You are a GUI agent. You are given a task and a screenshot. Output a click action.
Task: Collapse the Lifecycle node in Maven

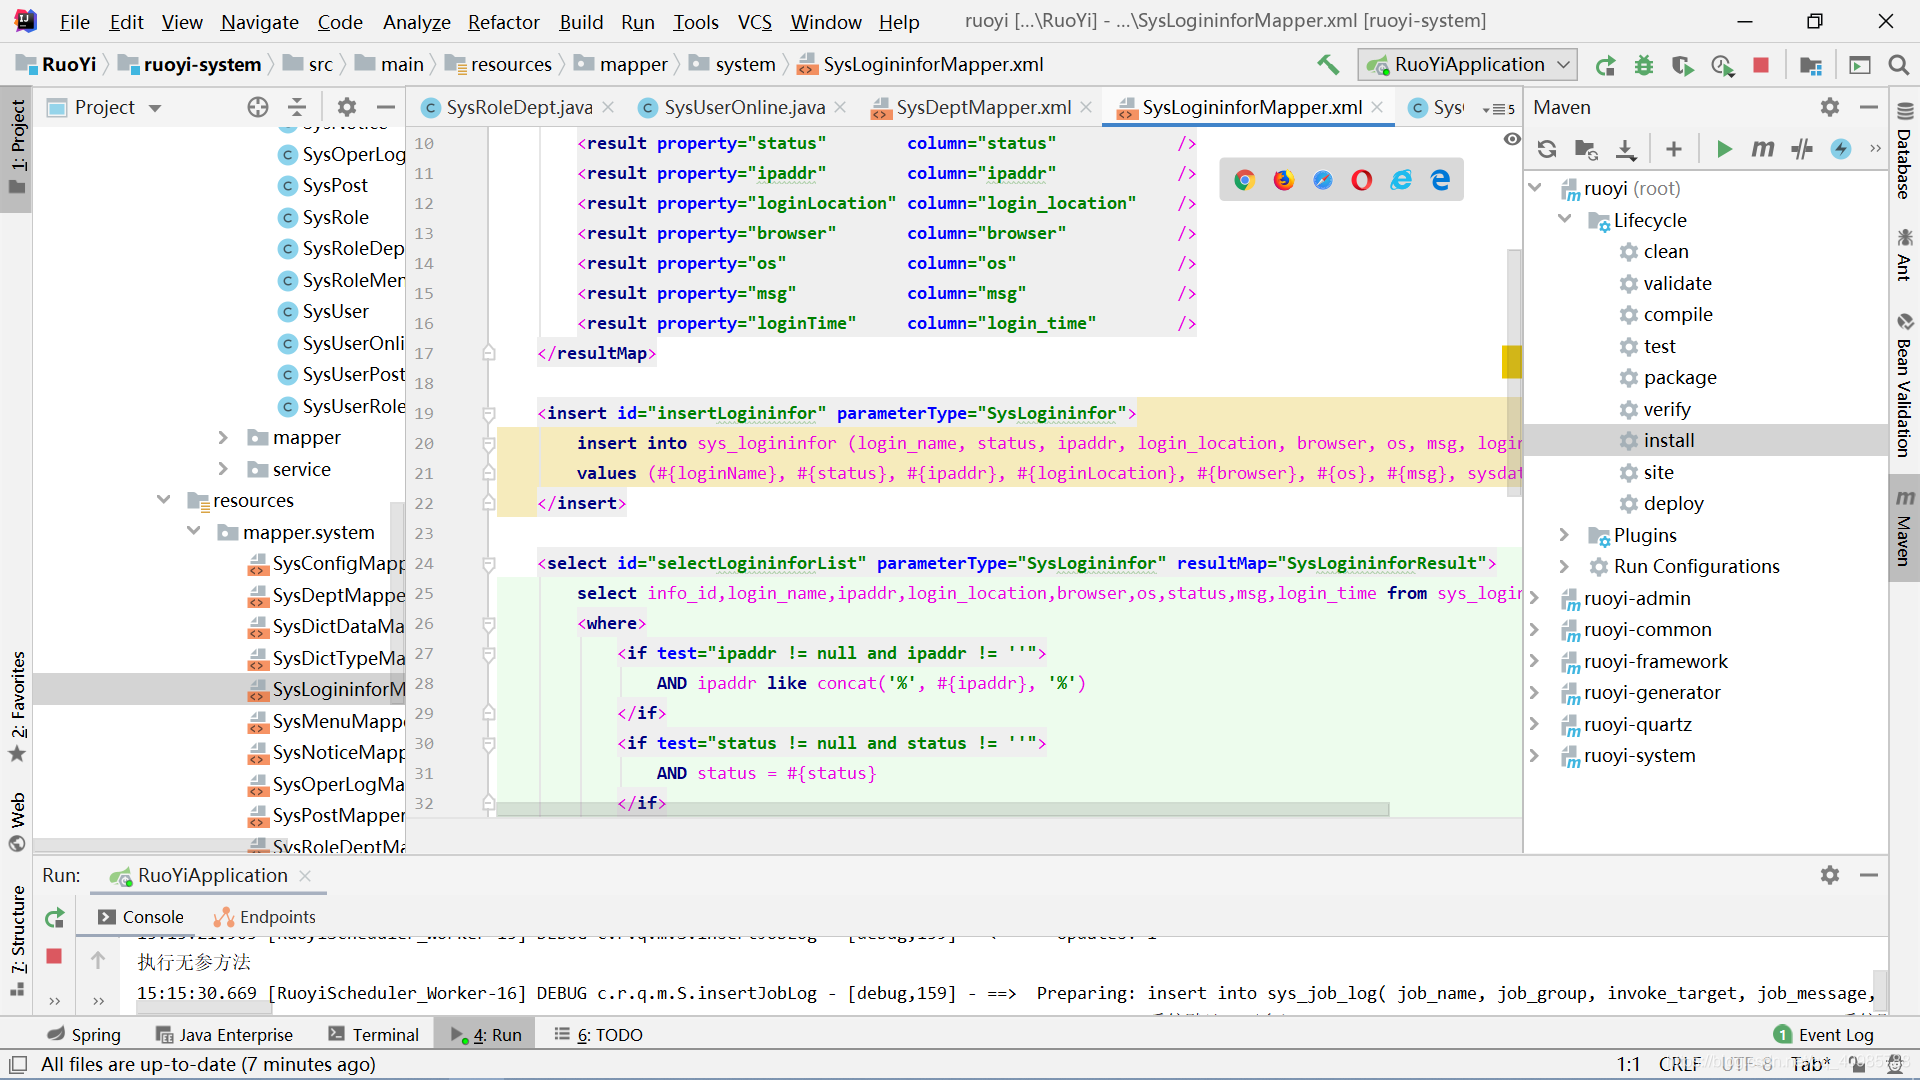[x=1565, y=220]
